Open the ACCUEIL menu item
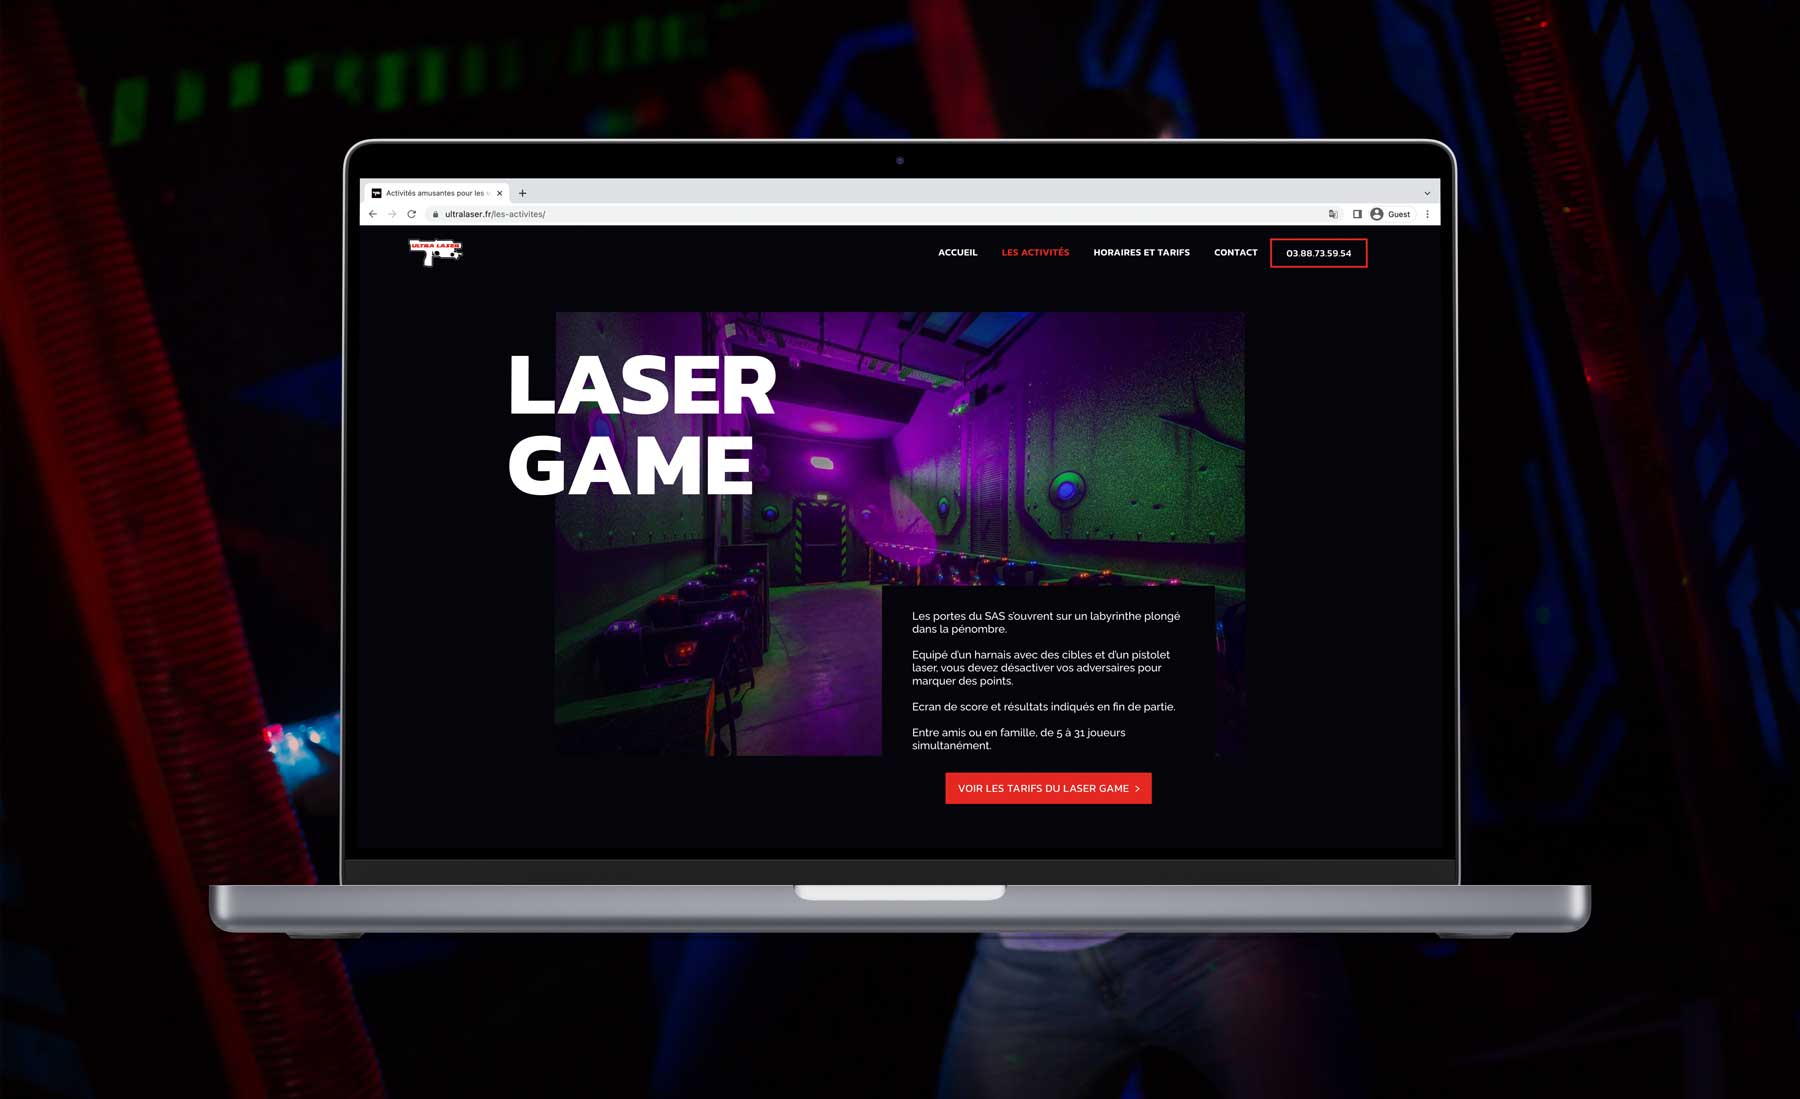The image size is (1800, 1099). tap(957, 253)
